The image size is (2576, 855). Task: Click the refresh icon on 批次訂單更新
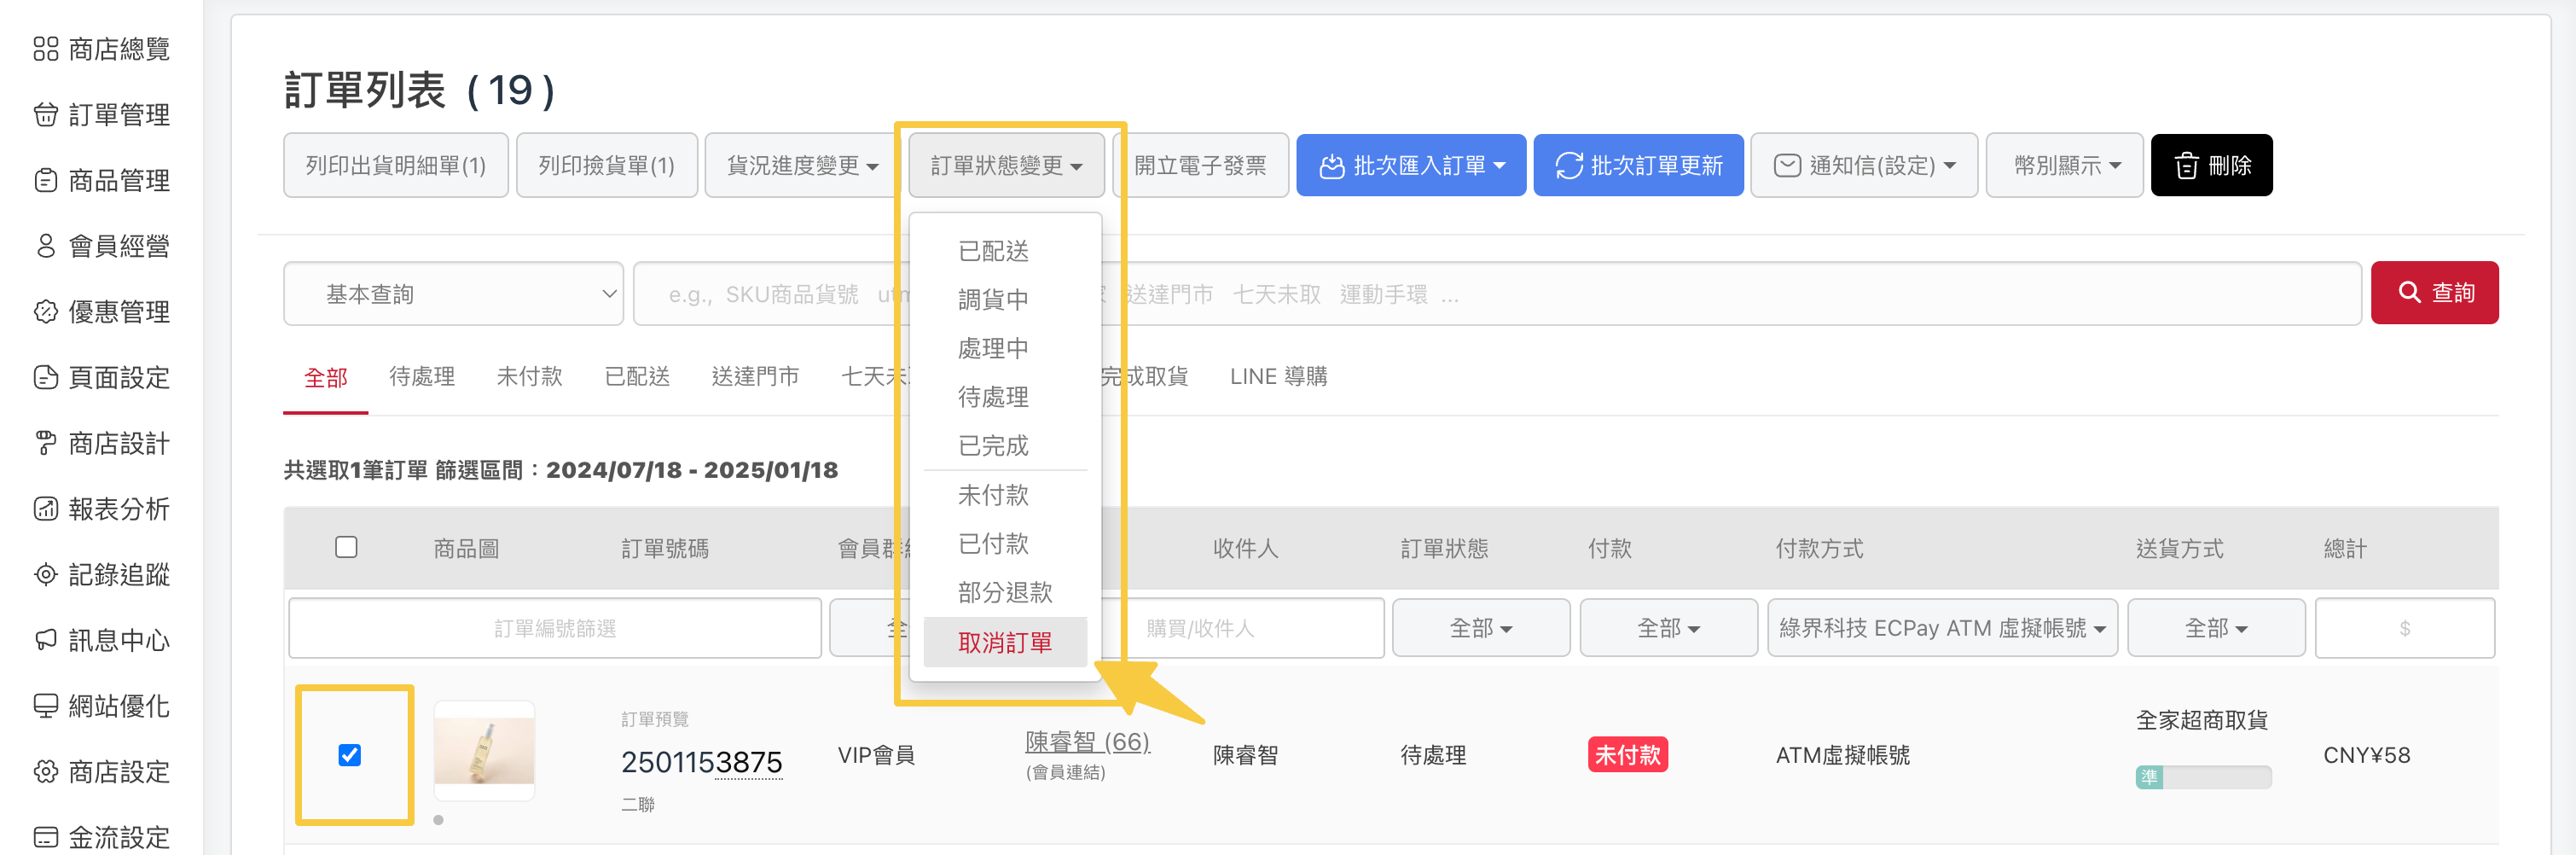1568,166
